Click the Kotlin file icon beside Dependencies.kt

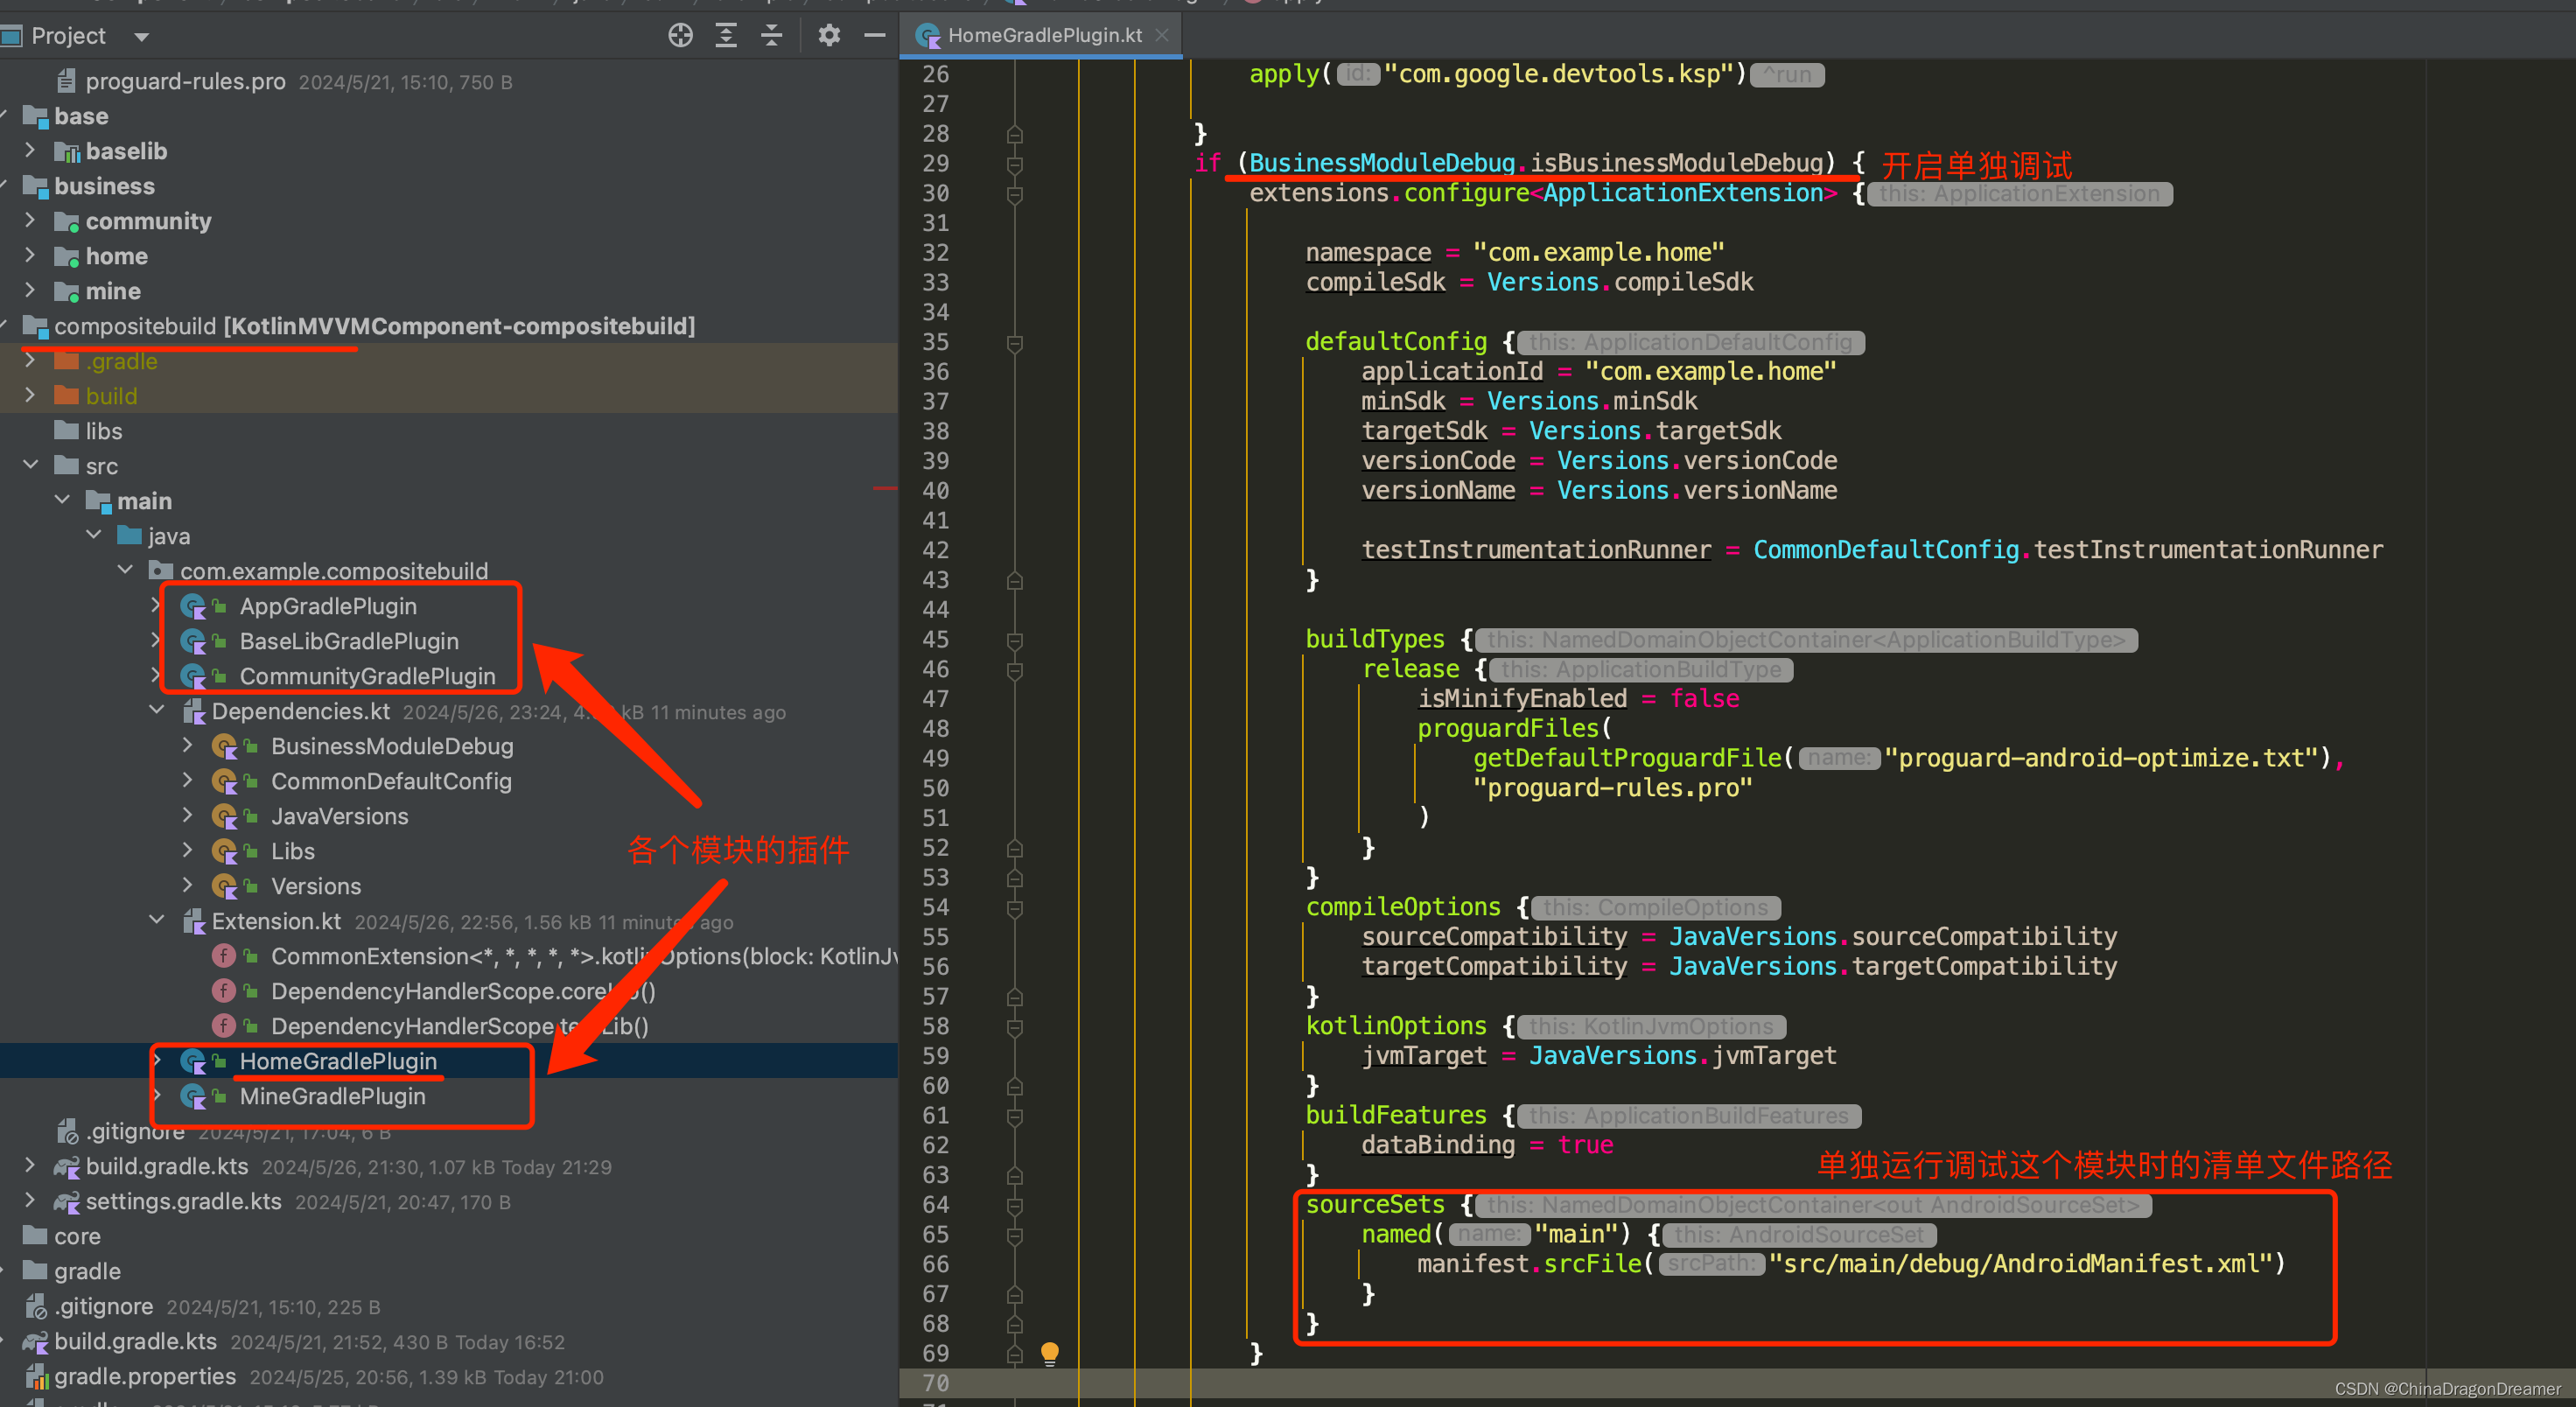click(193, 712)
